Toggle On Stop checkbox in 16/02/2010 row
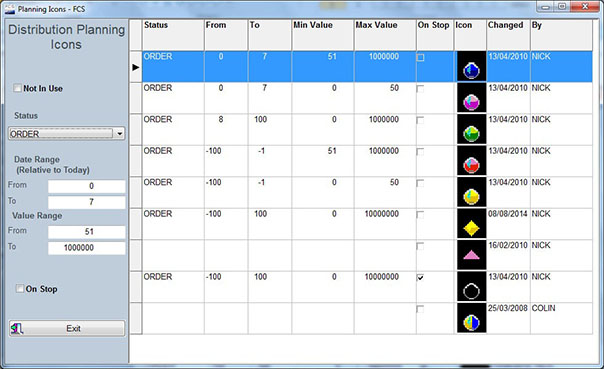Viewport: 604px width, 369px height. 421,247
